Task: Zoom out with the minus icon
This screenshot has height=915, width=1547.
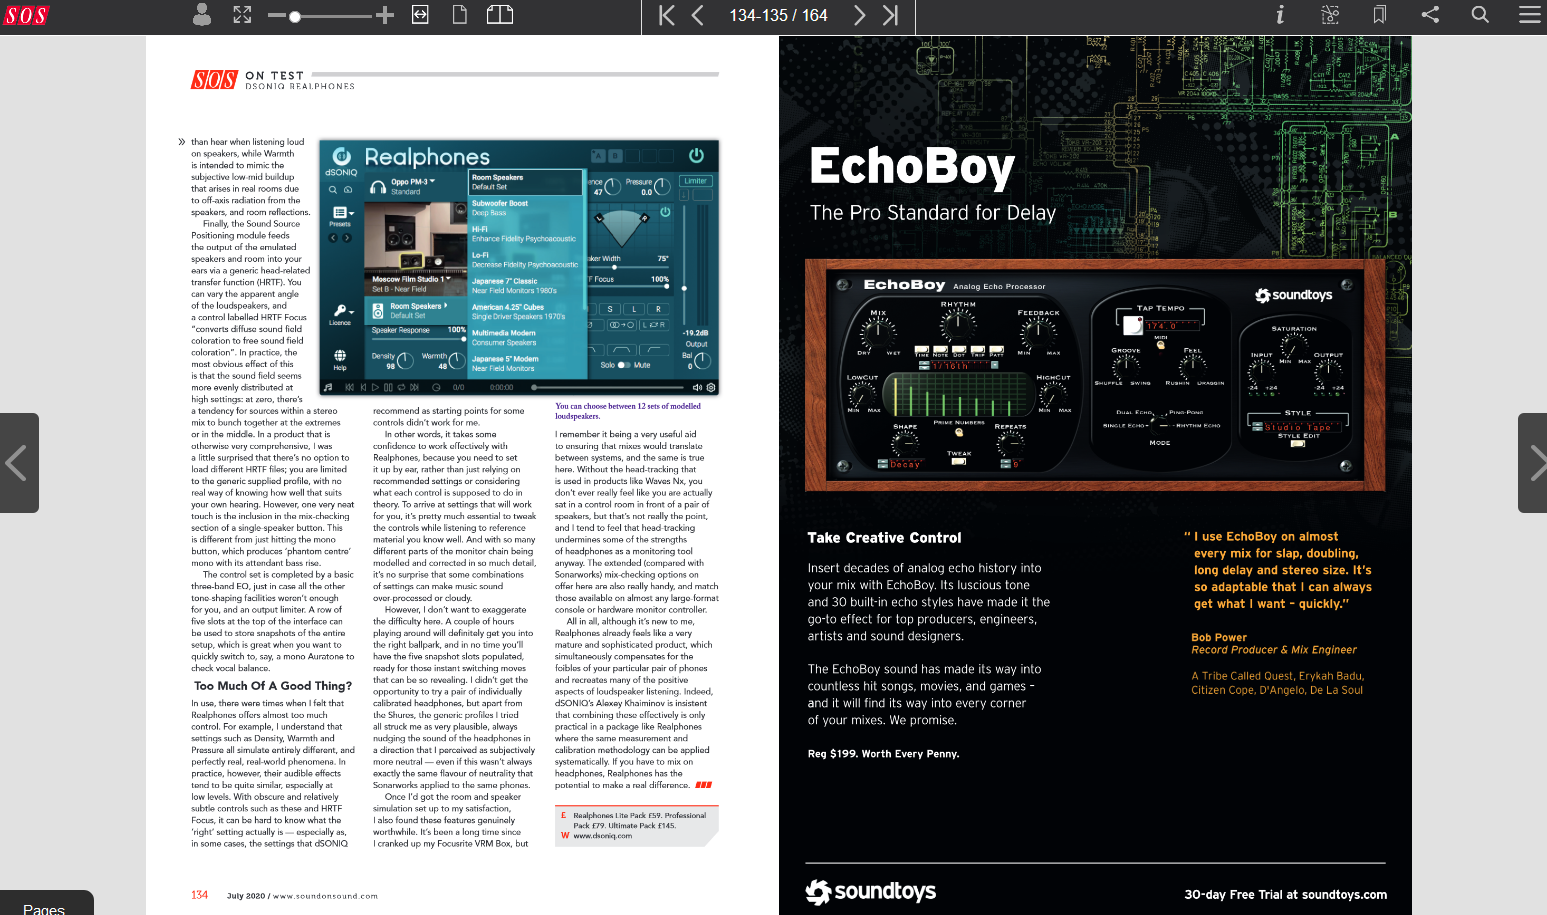Action: coord(277,15)
